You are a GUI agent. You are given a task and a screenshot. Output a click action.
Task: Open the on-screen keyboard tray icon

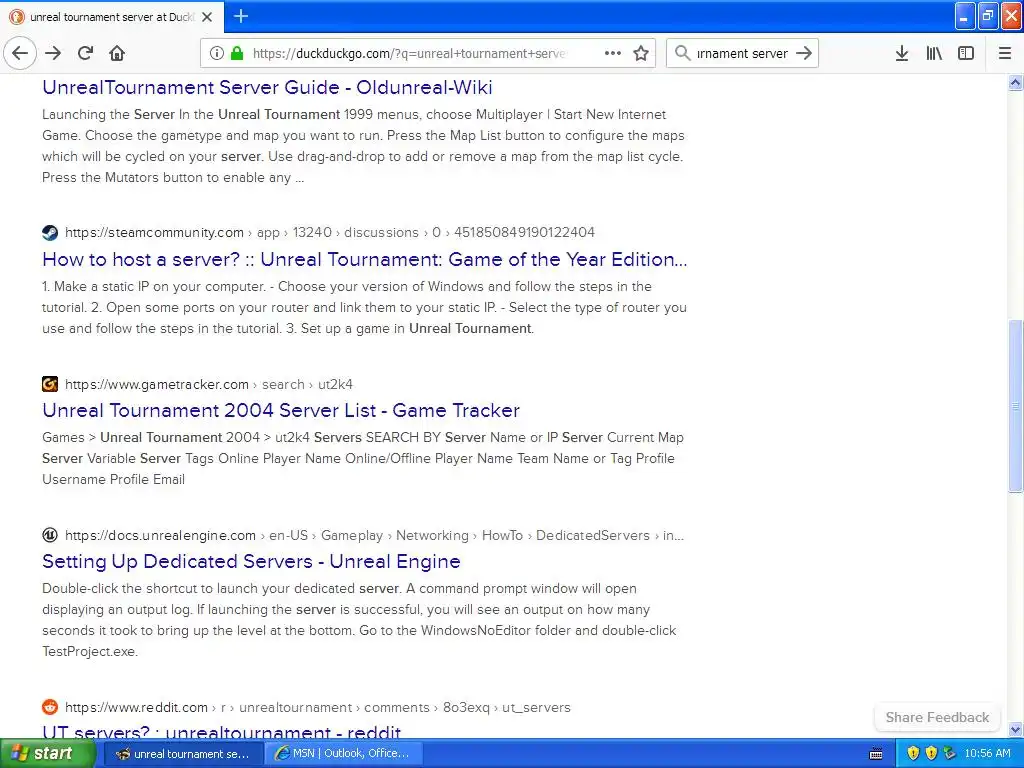(876, 754)
